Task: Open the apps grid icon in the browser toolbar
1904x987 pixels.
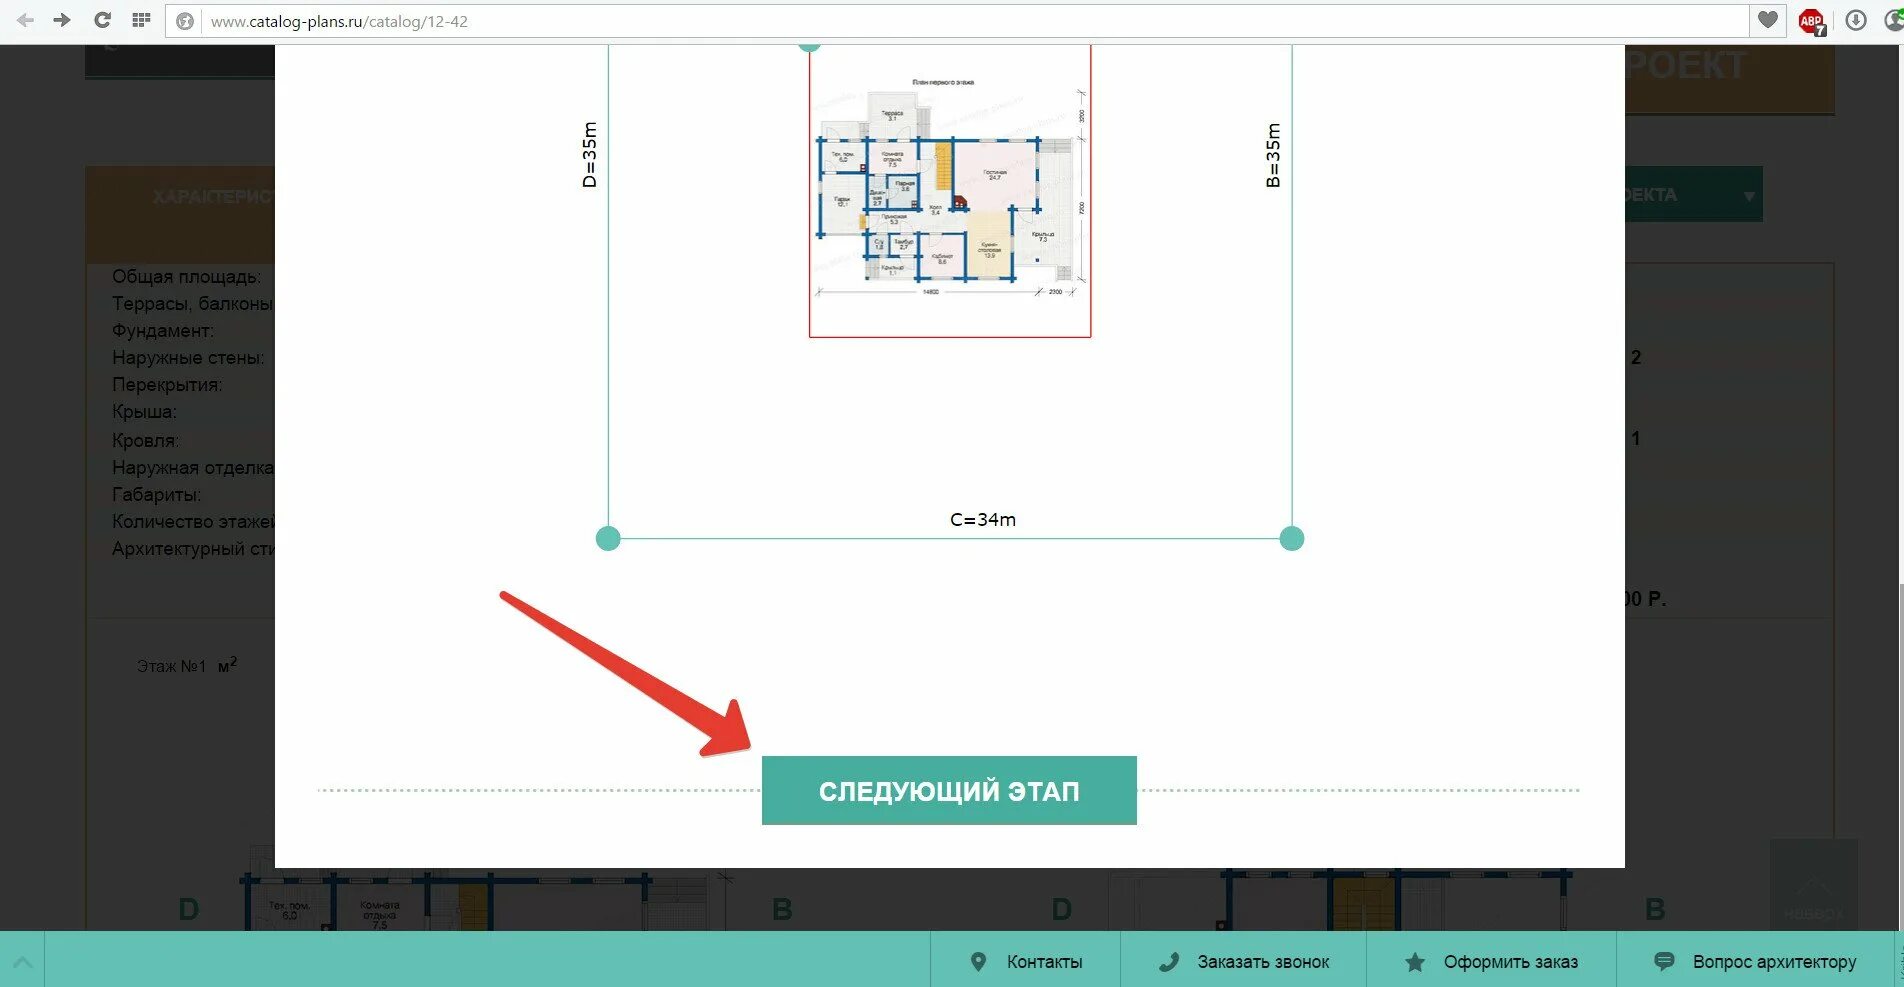Action: (141, 20)
